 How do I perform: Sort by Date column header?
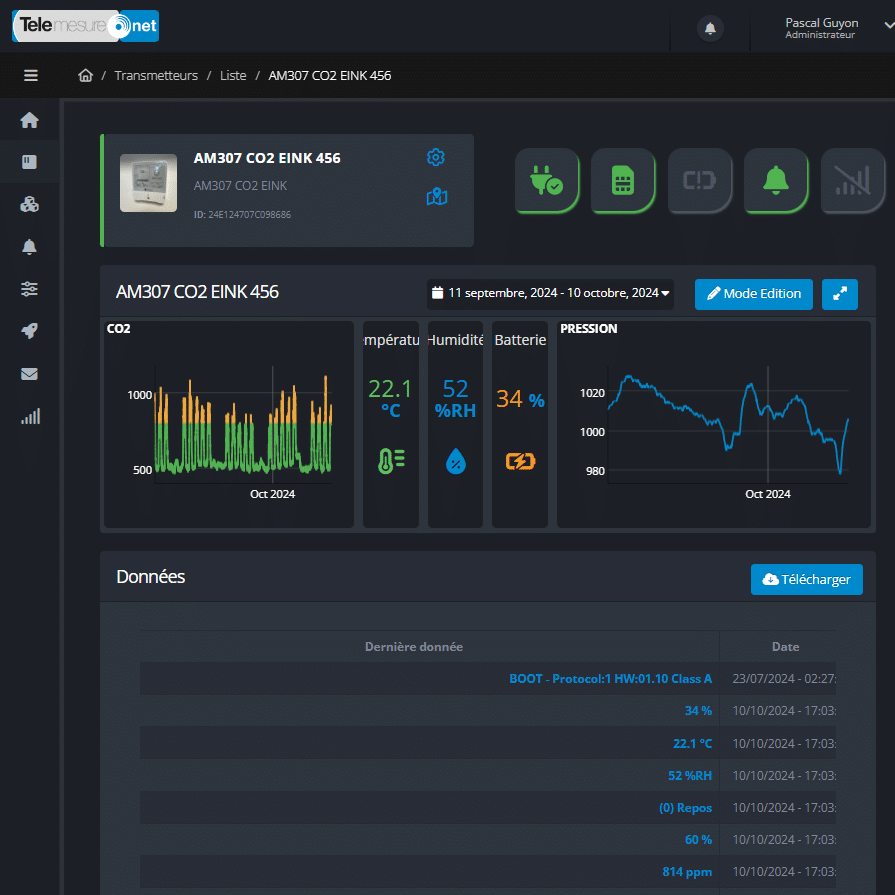[x=785, y=647]
